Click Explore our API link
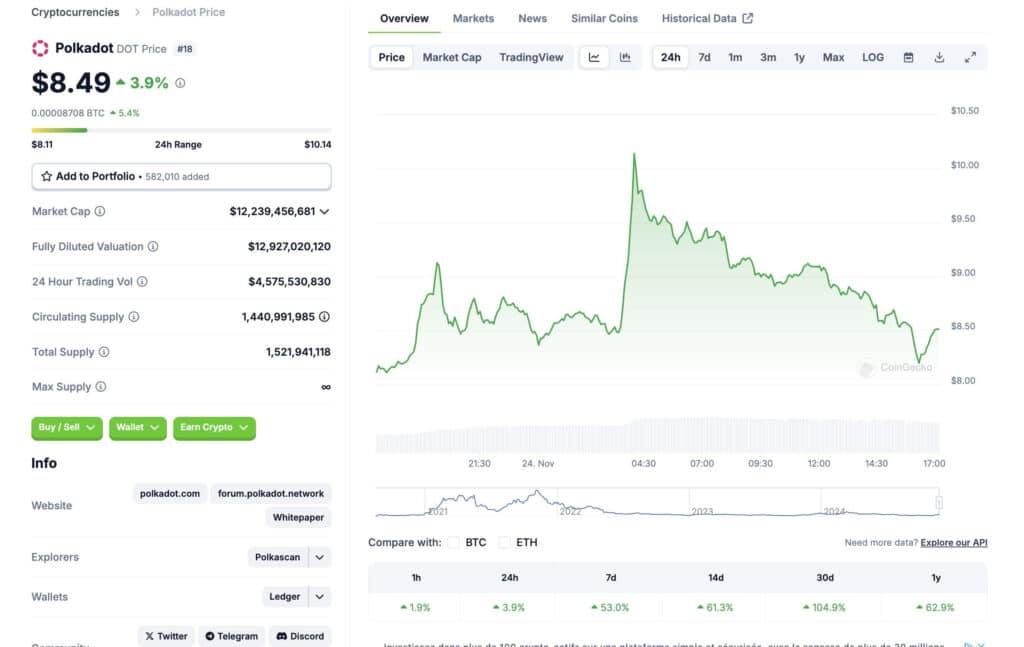 [x=953, y=543]
